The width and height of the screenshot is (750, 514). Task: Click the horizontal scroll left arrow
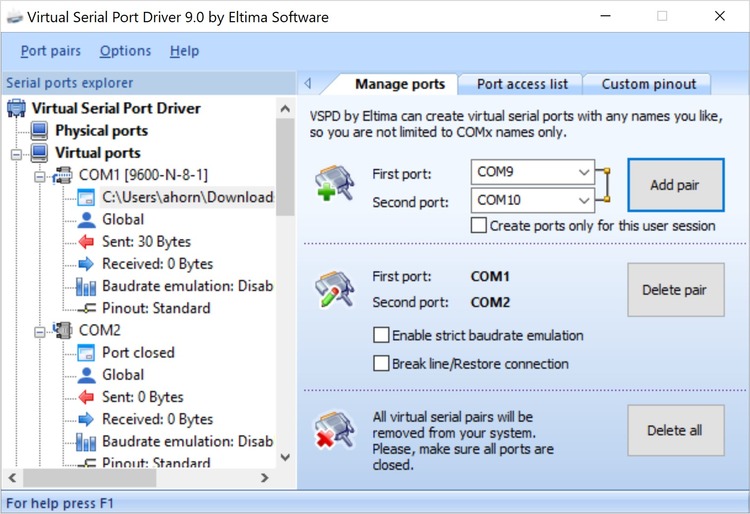[12, 477]
